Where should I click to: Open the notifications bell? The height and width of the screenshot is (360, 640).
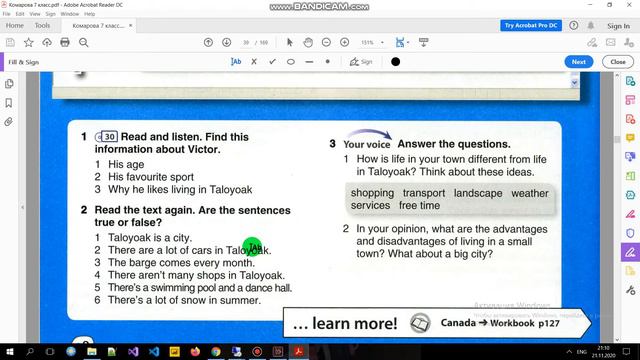(591, 25)
